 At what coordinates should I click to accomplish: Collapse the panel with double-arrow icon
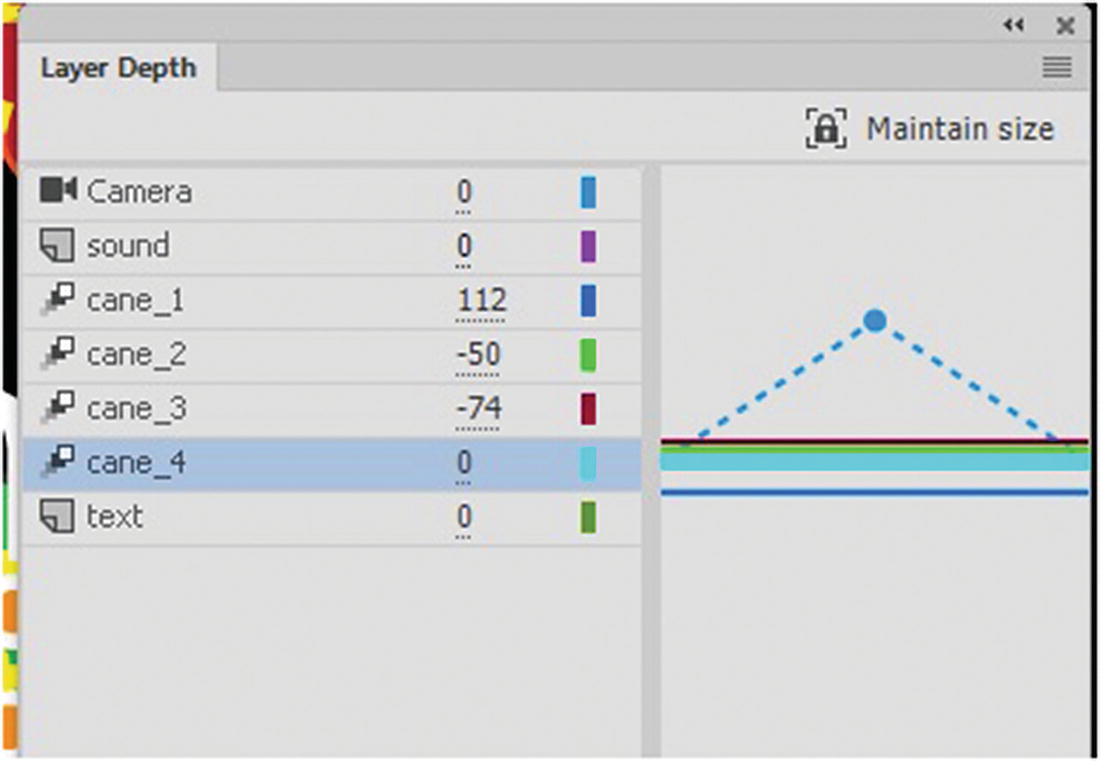[x=1014, y=26]
